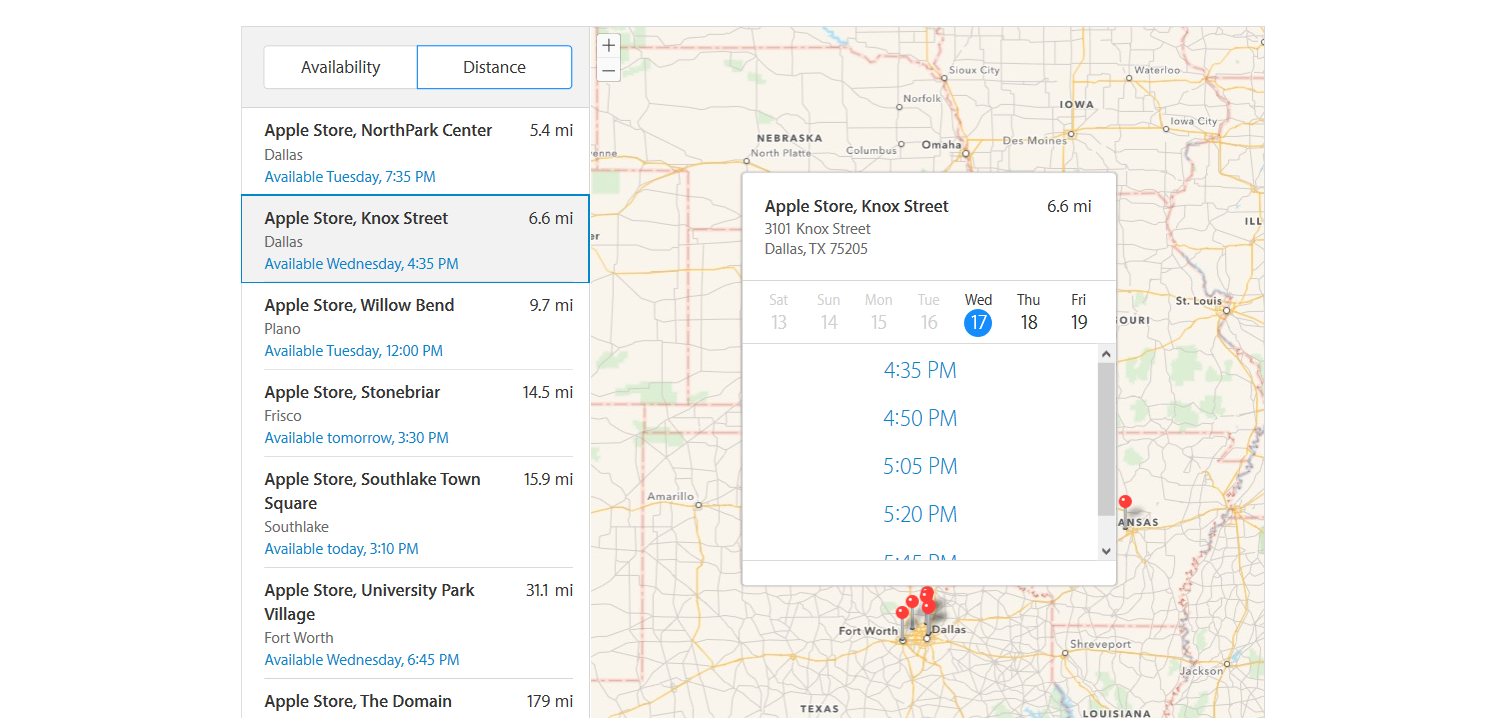Choose Wed 17 in the date picker
This screenshot has height=718, width=1506.
(978, 313)
